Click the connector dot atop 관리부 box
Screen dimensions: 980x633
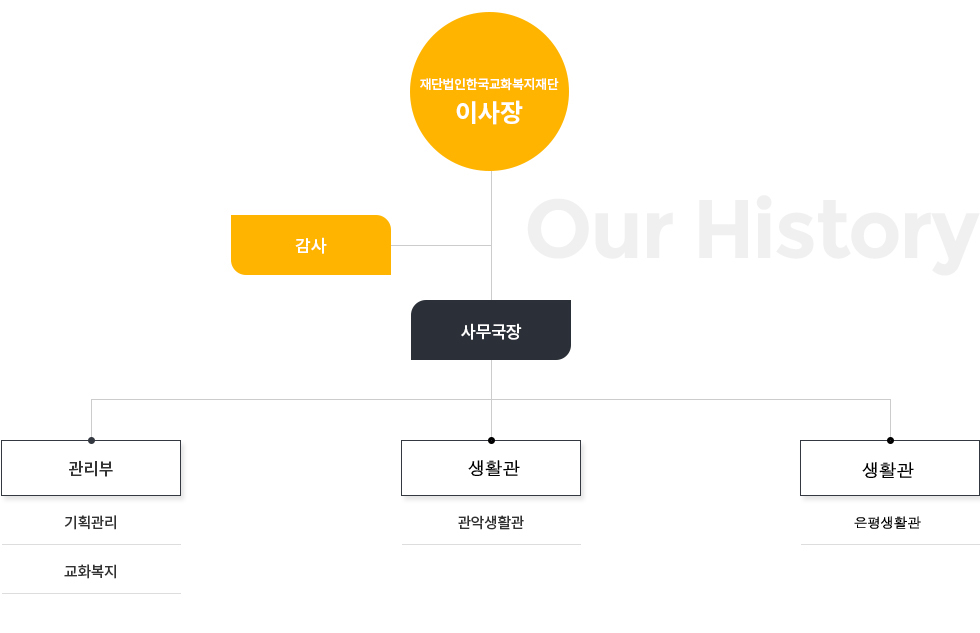[91, 441]
